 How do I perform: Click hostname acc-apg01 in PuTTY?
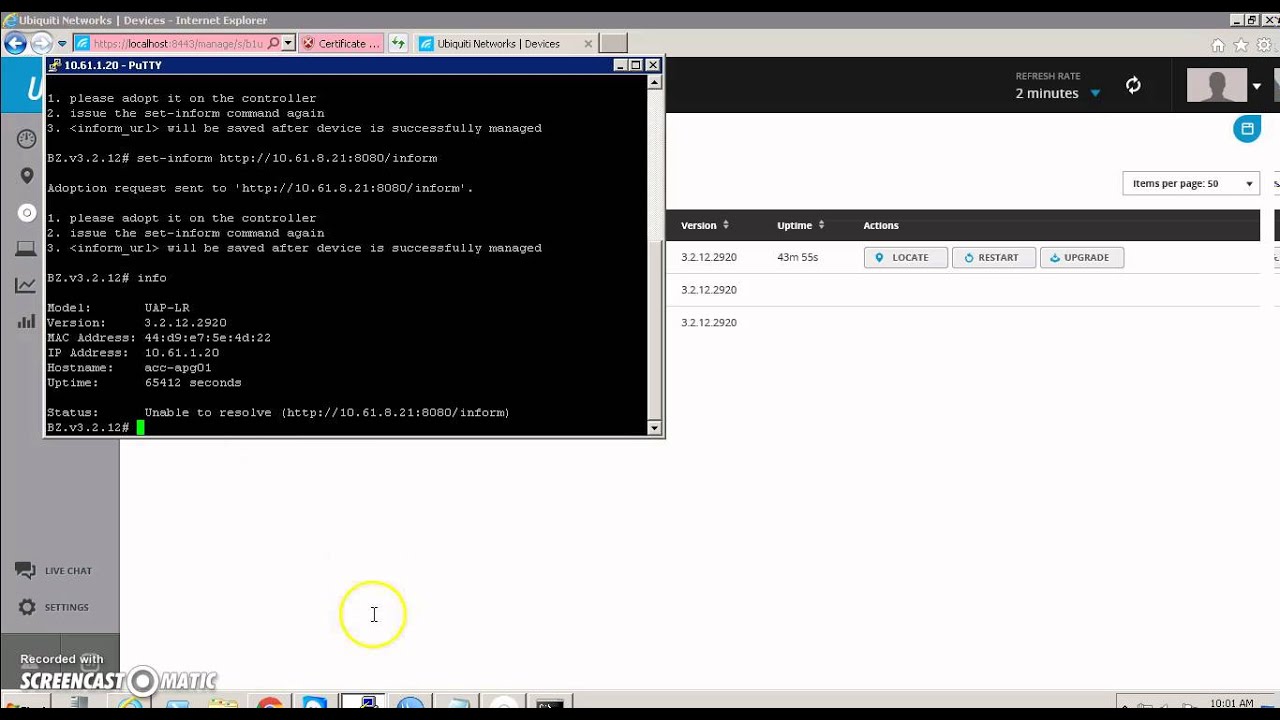point(178,368)
